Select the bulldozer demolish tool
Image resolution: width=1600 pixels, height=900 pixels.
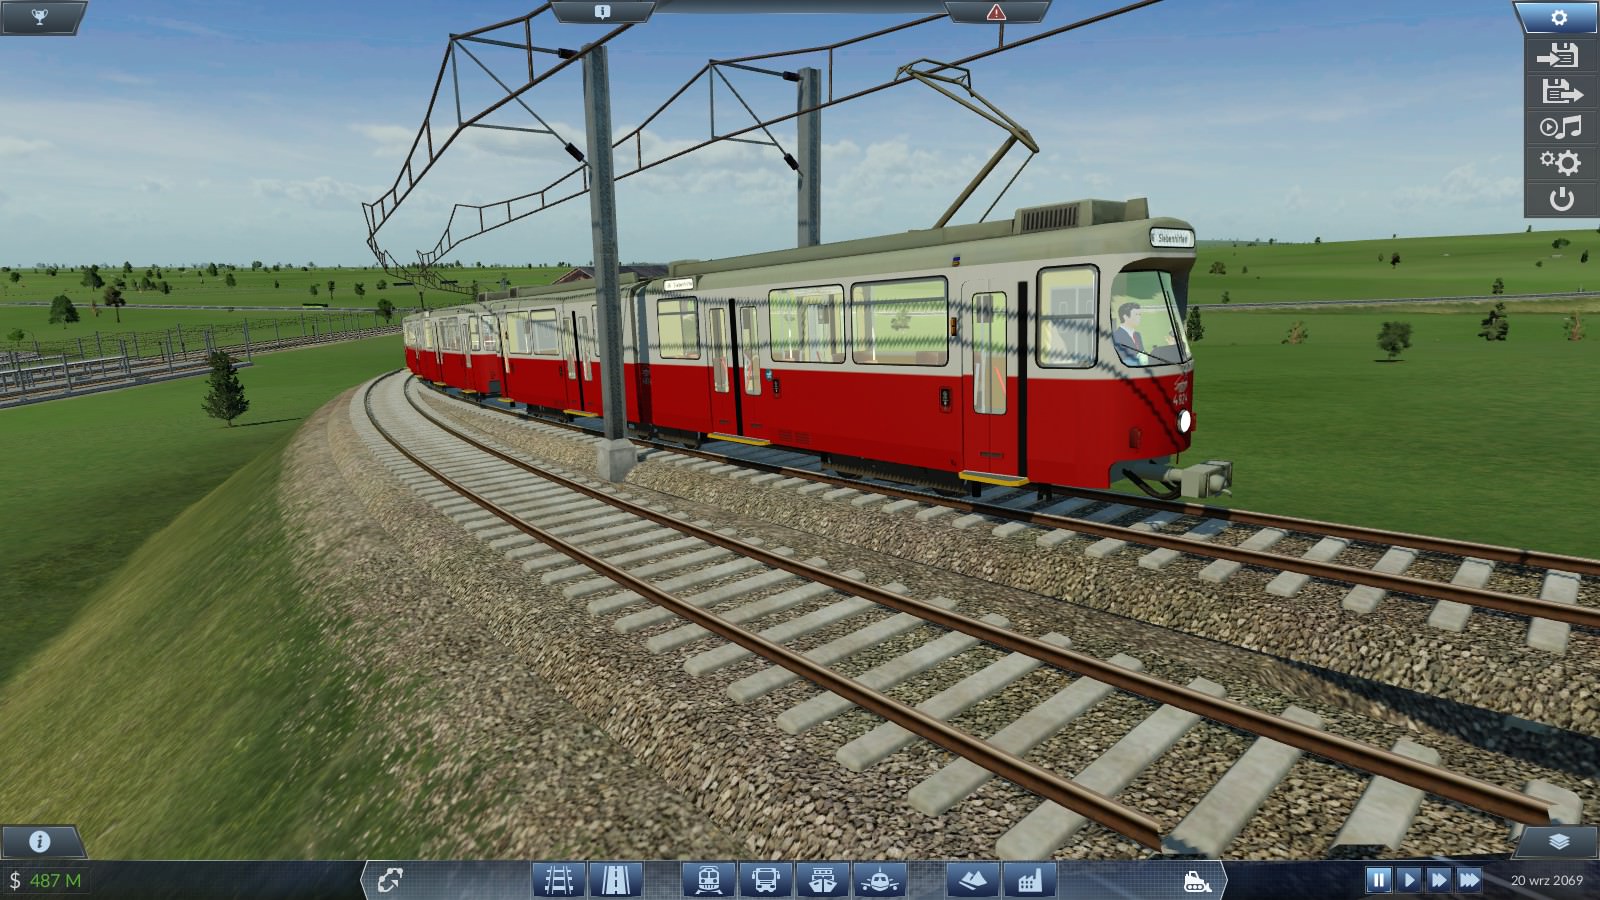(x=1196, y=881)
